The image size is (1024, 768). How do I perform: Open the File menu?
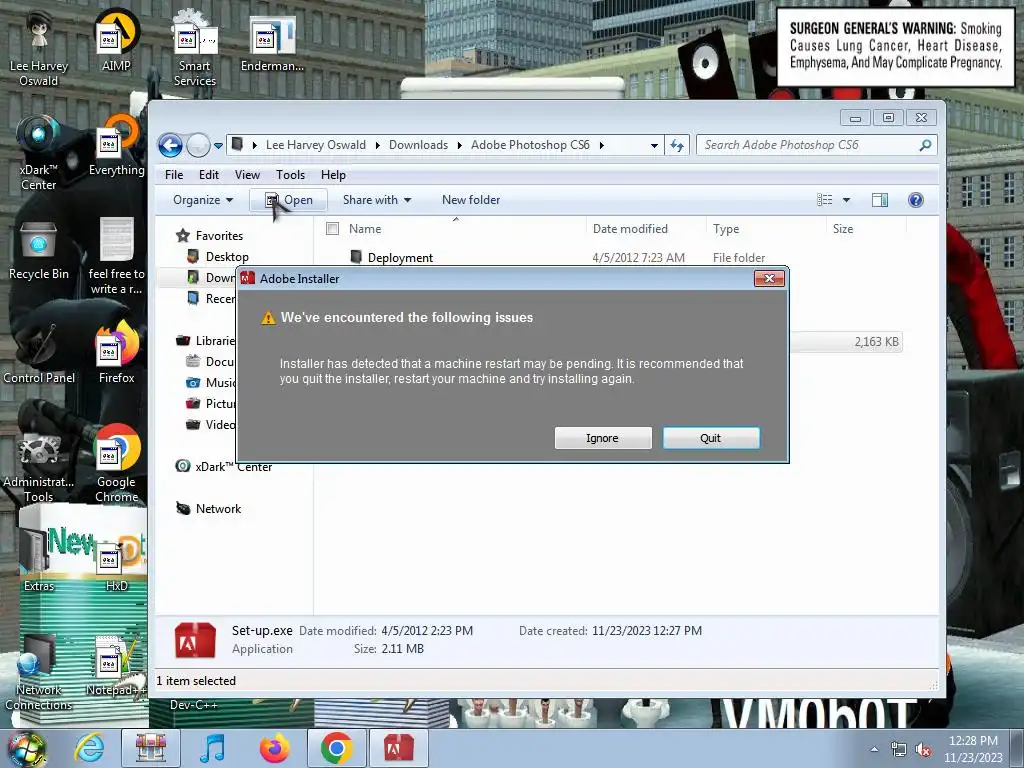coord(174,175)
